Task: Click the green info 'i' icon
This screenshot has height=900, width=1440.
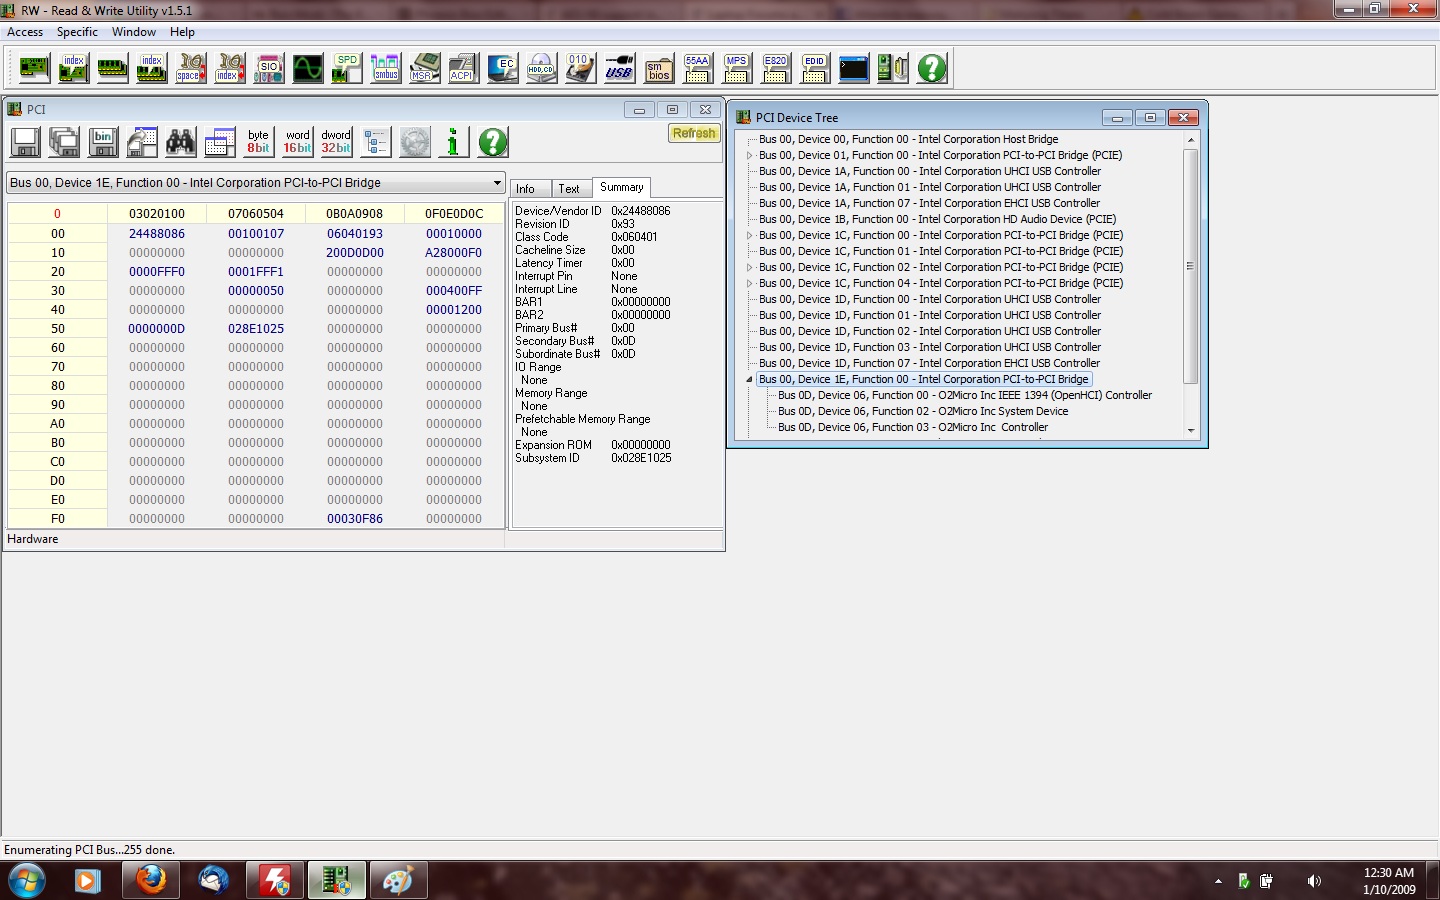Action: click(x=453, y=142)
